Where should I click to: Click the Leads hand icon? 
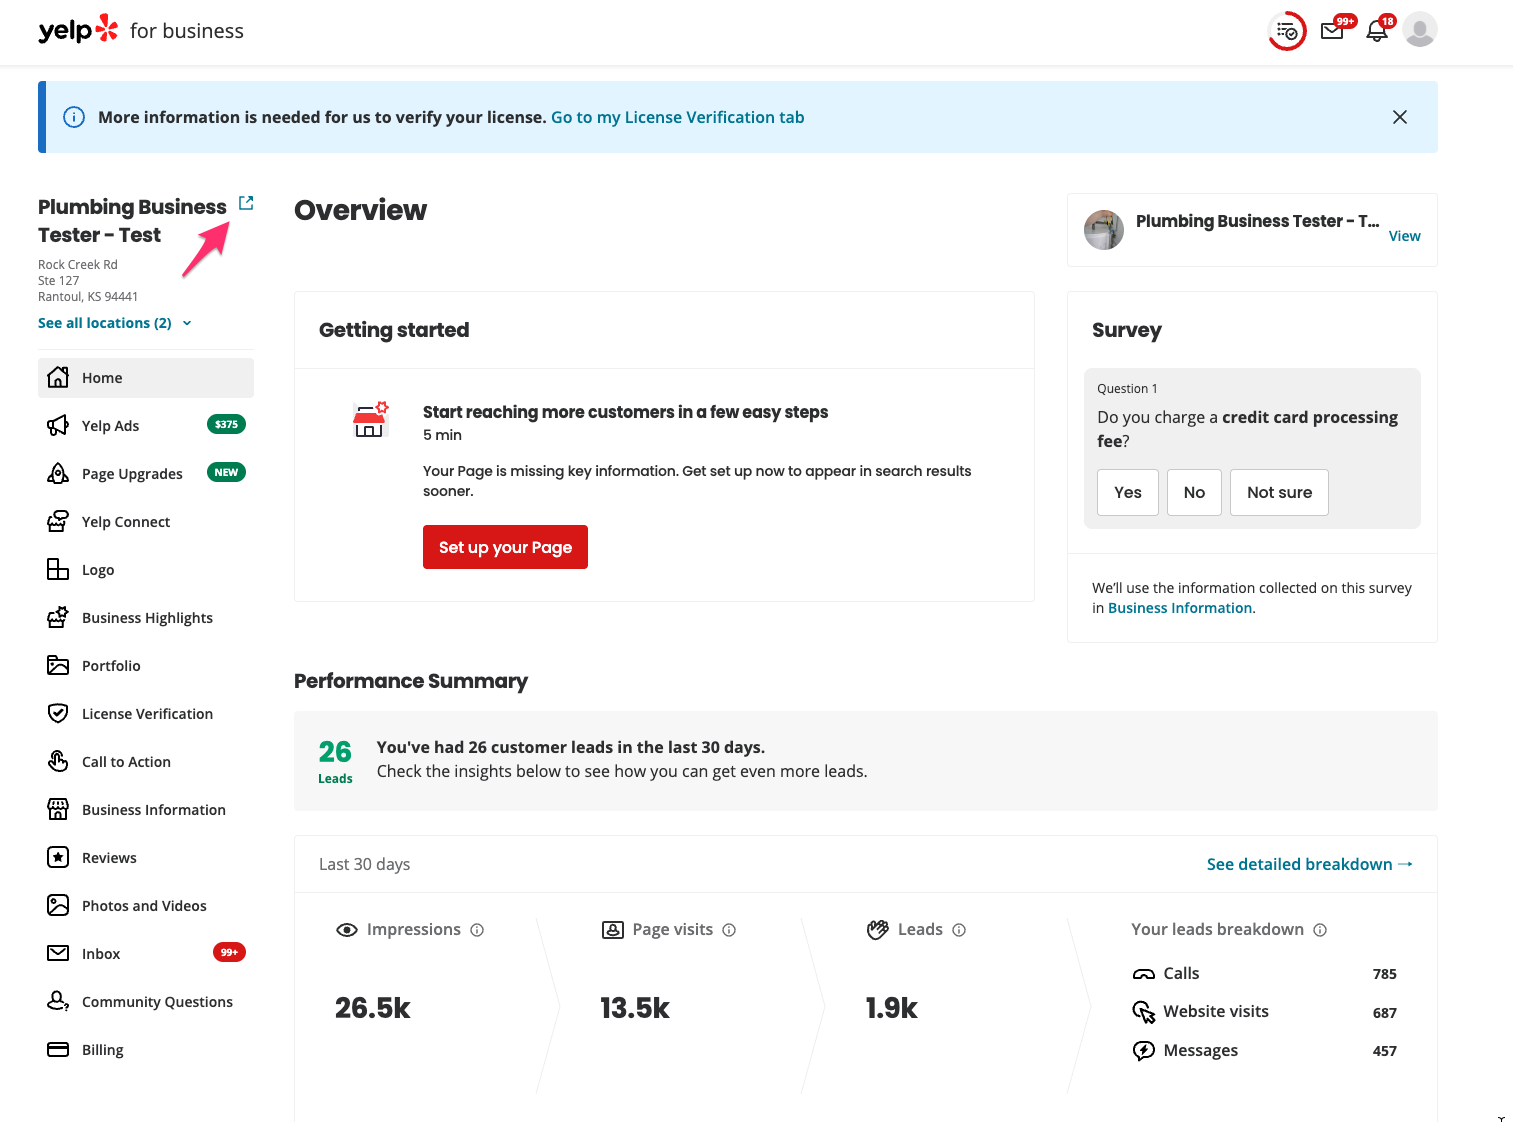point(878,930)
